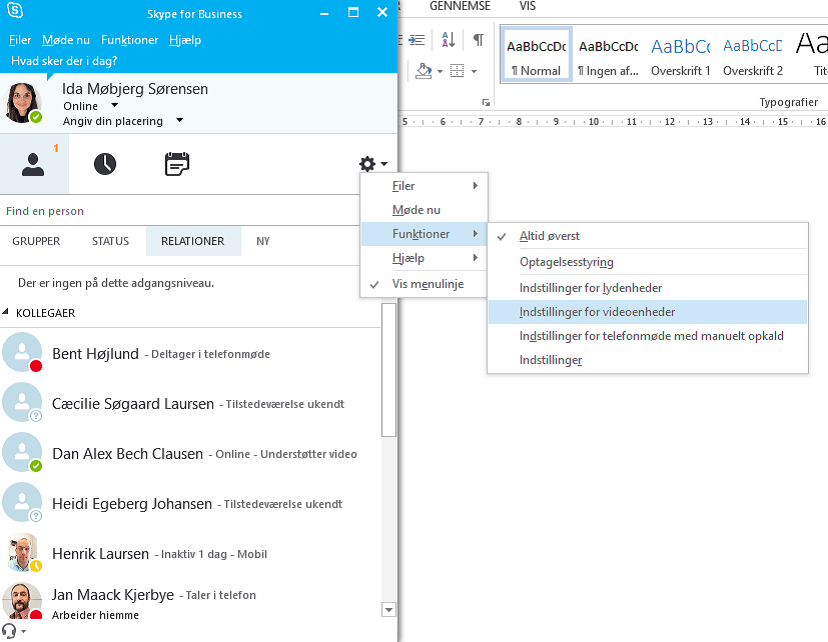Click Jan Maack Kjerbye's photo
The image size is (828, 642).
tap(22, 601)
